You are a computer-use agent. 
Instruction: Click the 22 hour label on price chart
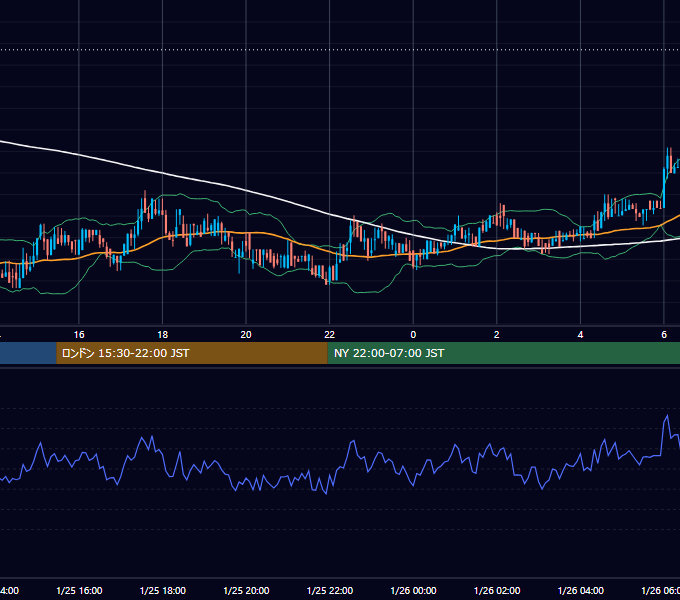330,335
